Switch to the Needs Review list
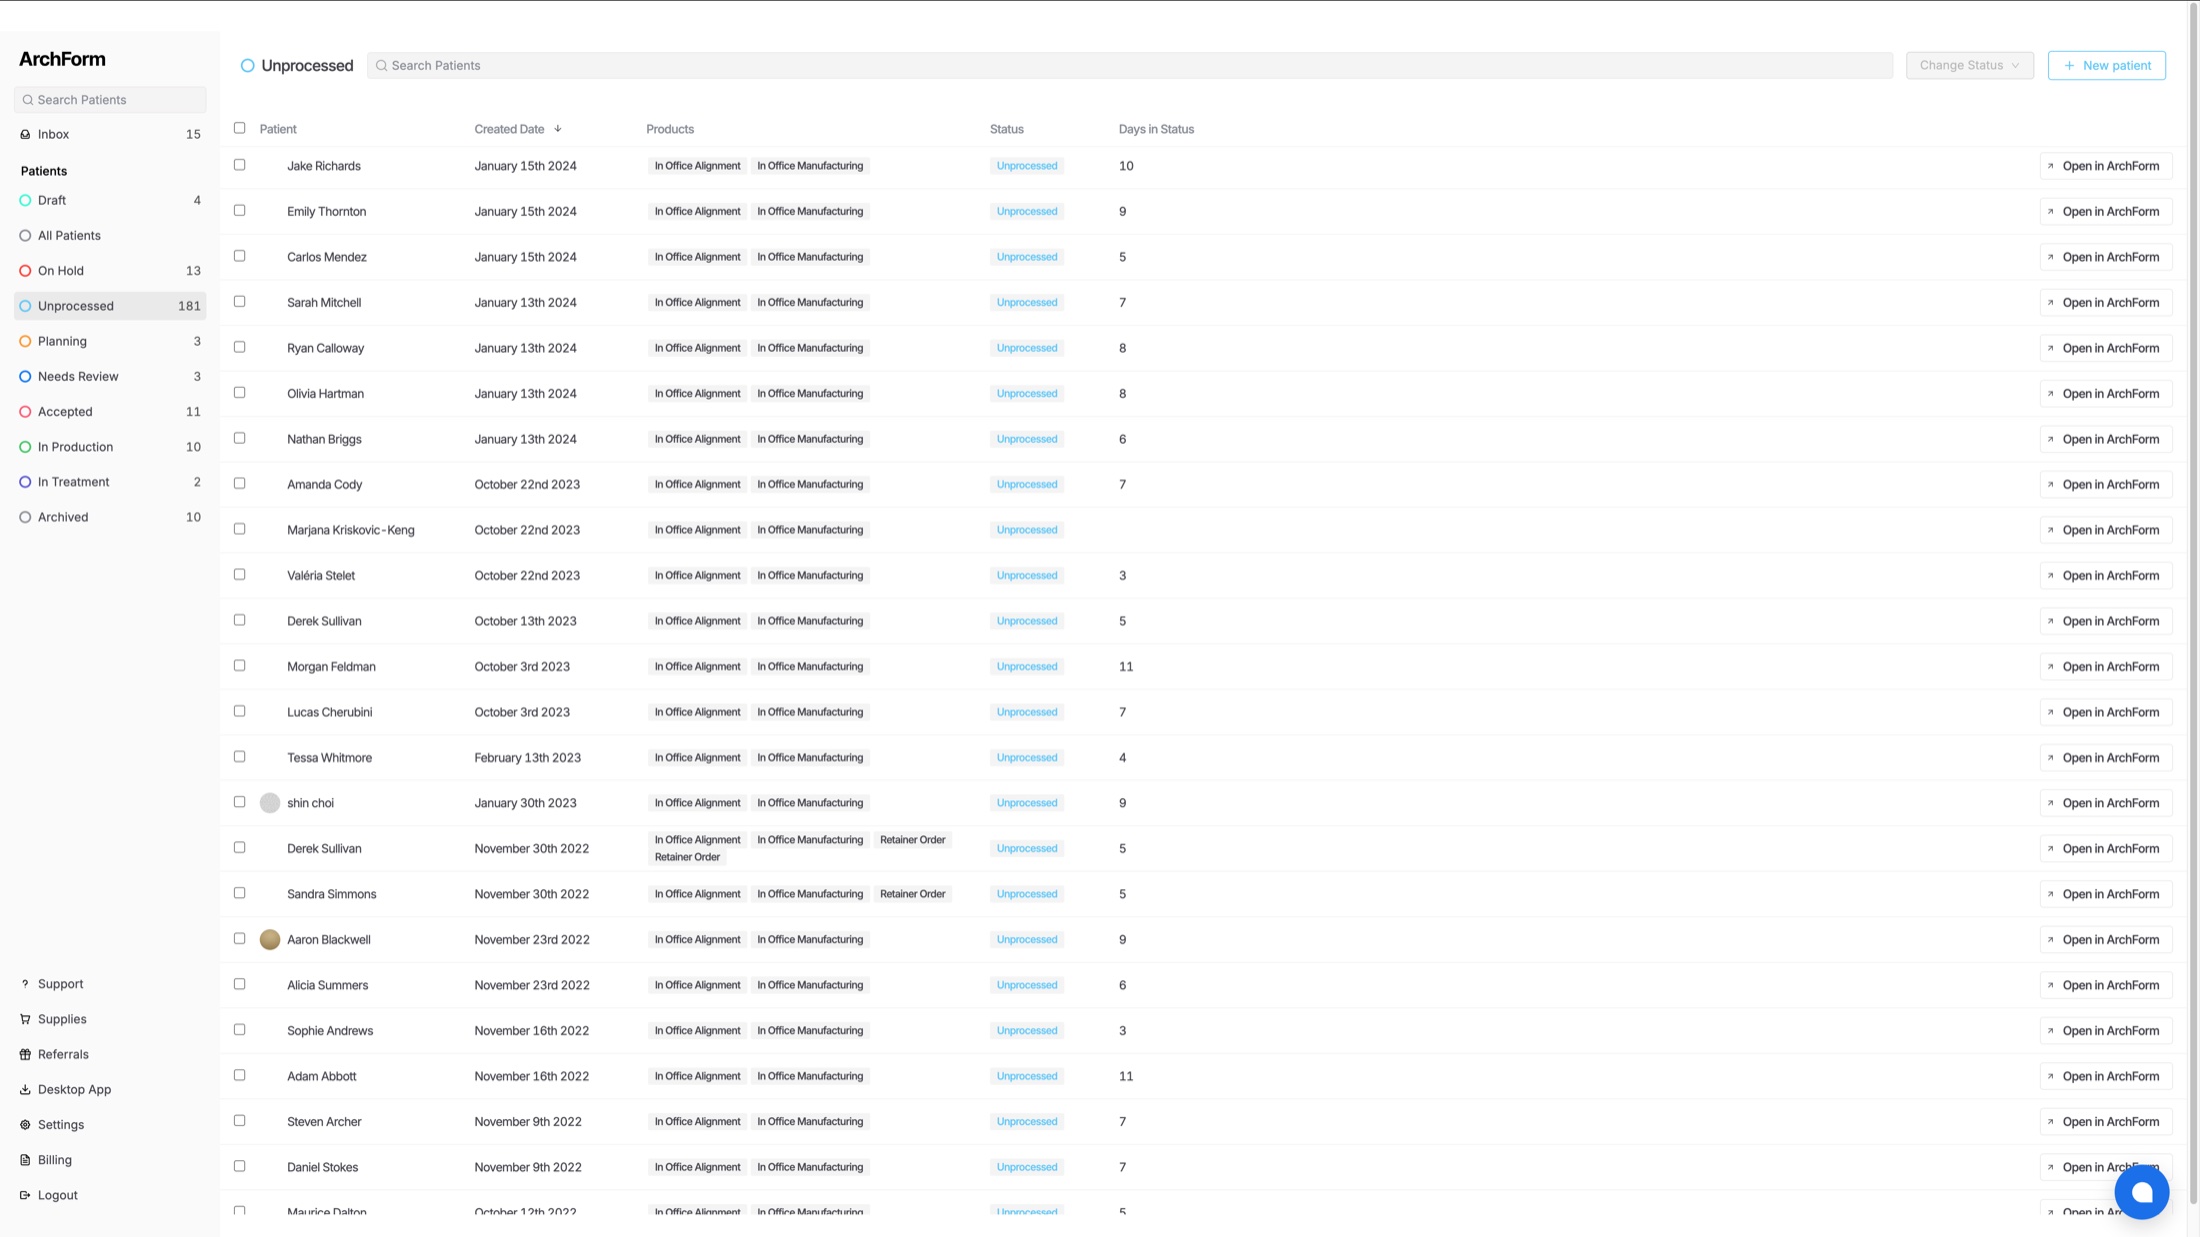Image resolution: width=2200 pixels, height=1237 pixels. click(77, 376)
